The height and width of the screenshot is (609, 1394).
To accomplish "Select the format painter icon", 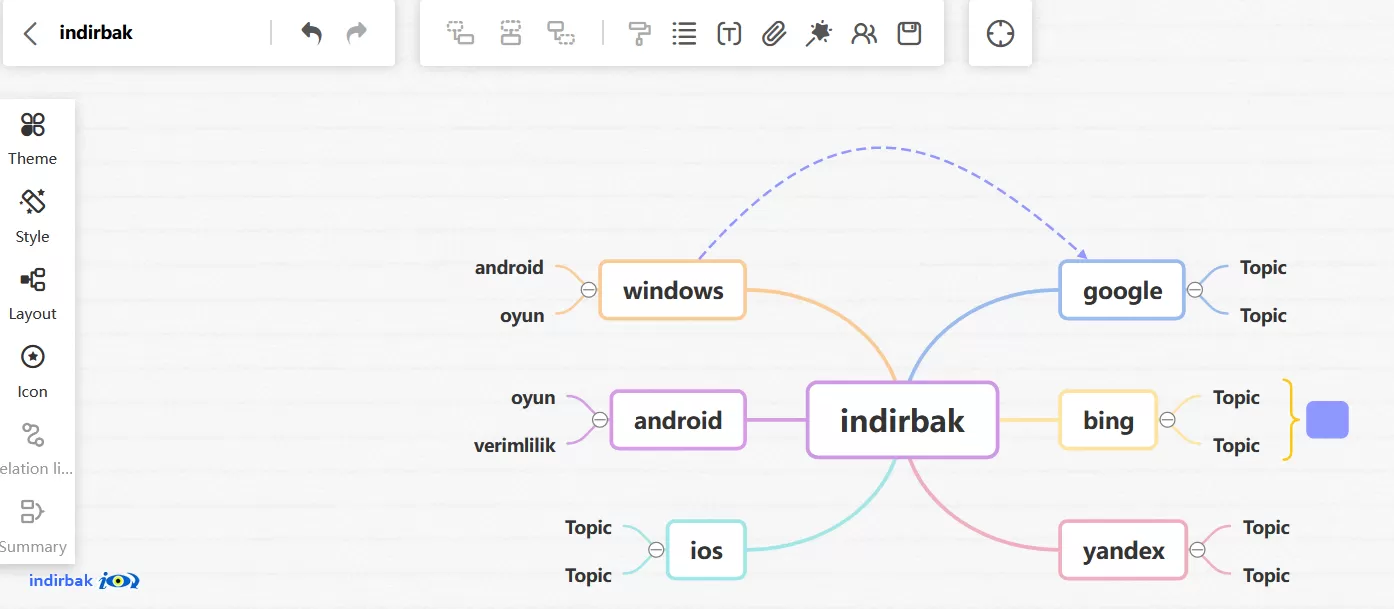I will pyautogui.click(x=639, y=33).
